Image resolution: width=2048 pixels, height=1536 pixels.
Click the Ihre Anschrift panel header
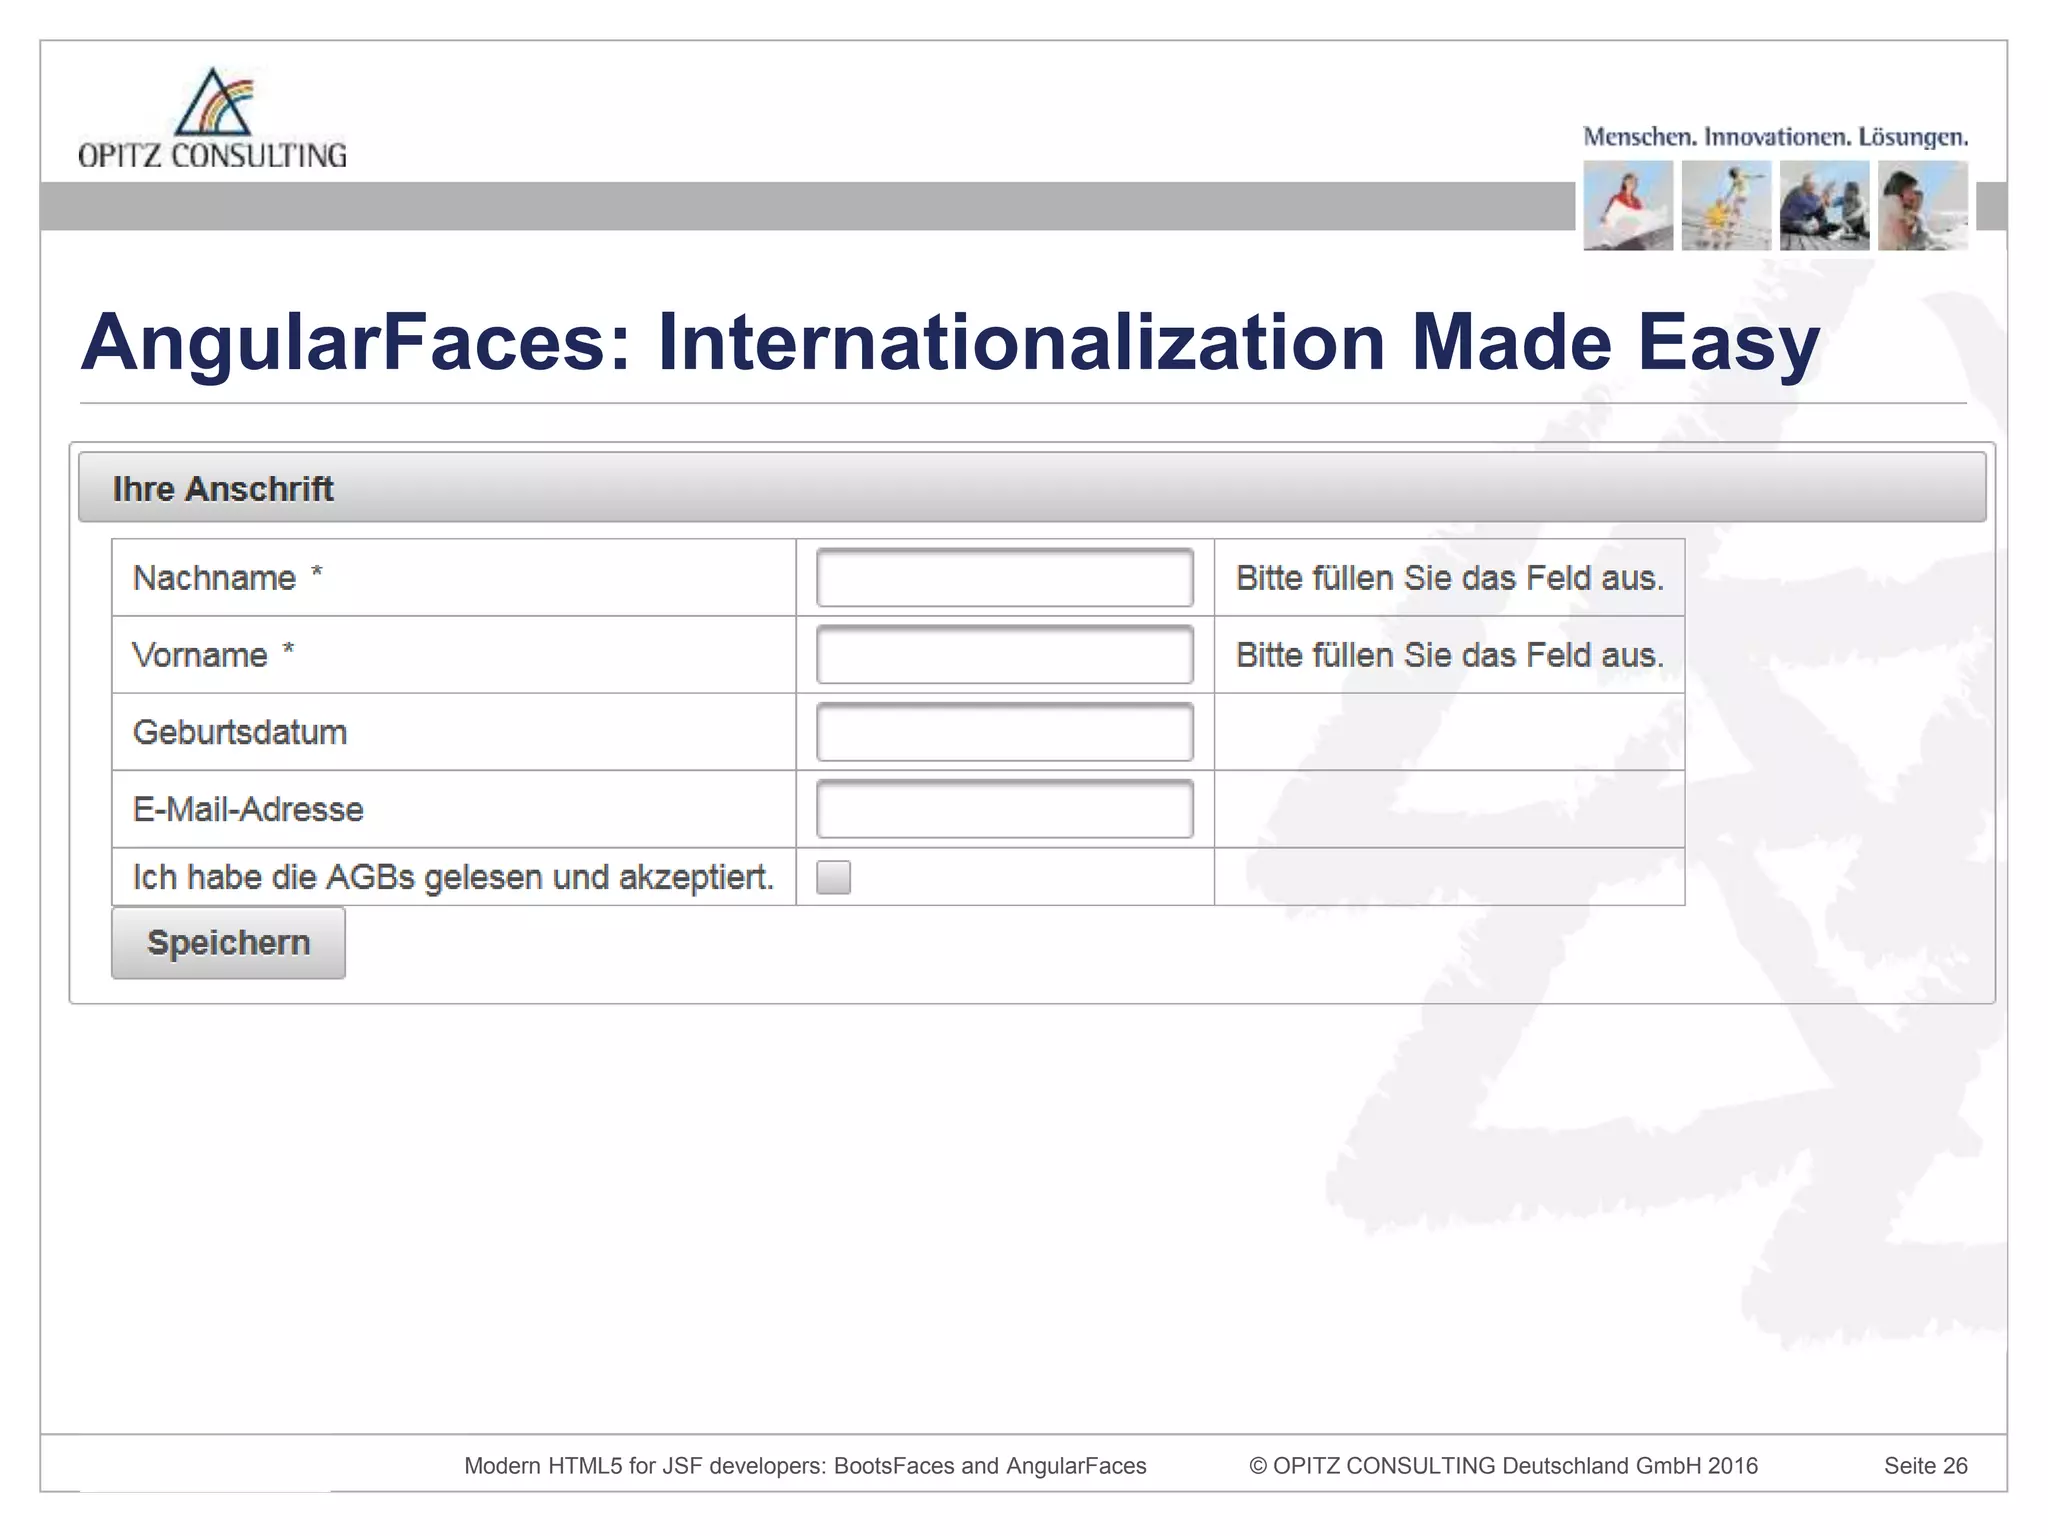(1032, 487)
